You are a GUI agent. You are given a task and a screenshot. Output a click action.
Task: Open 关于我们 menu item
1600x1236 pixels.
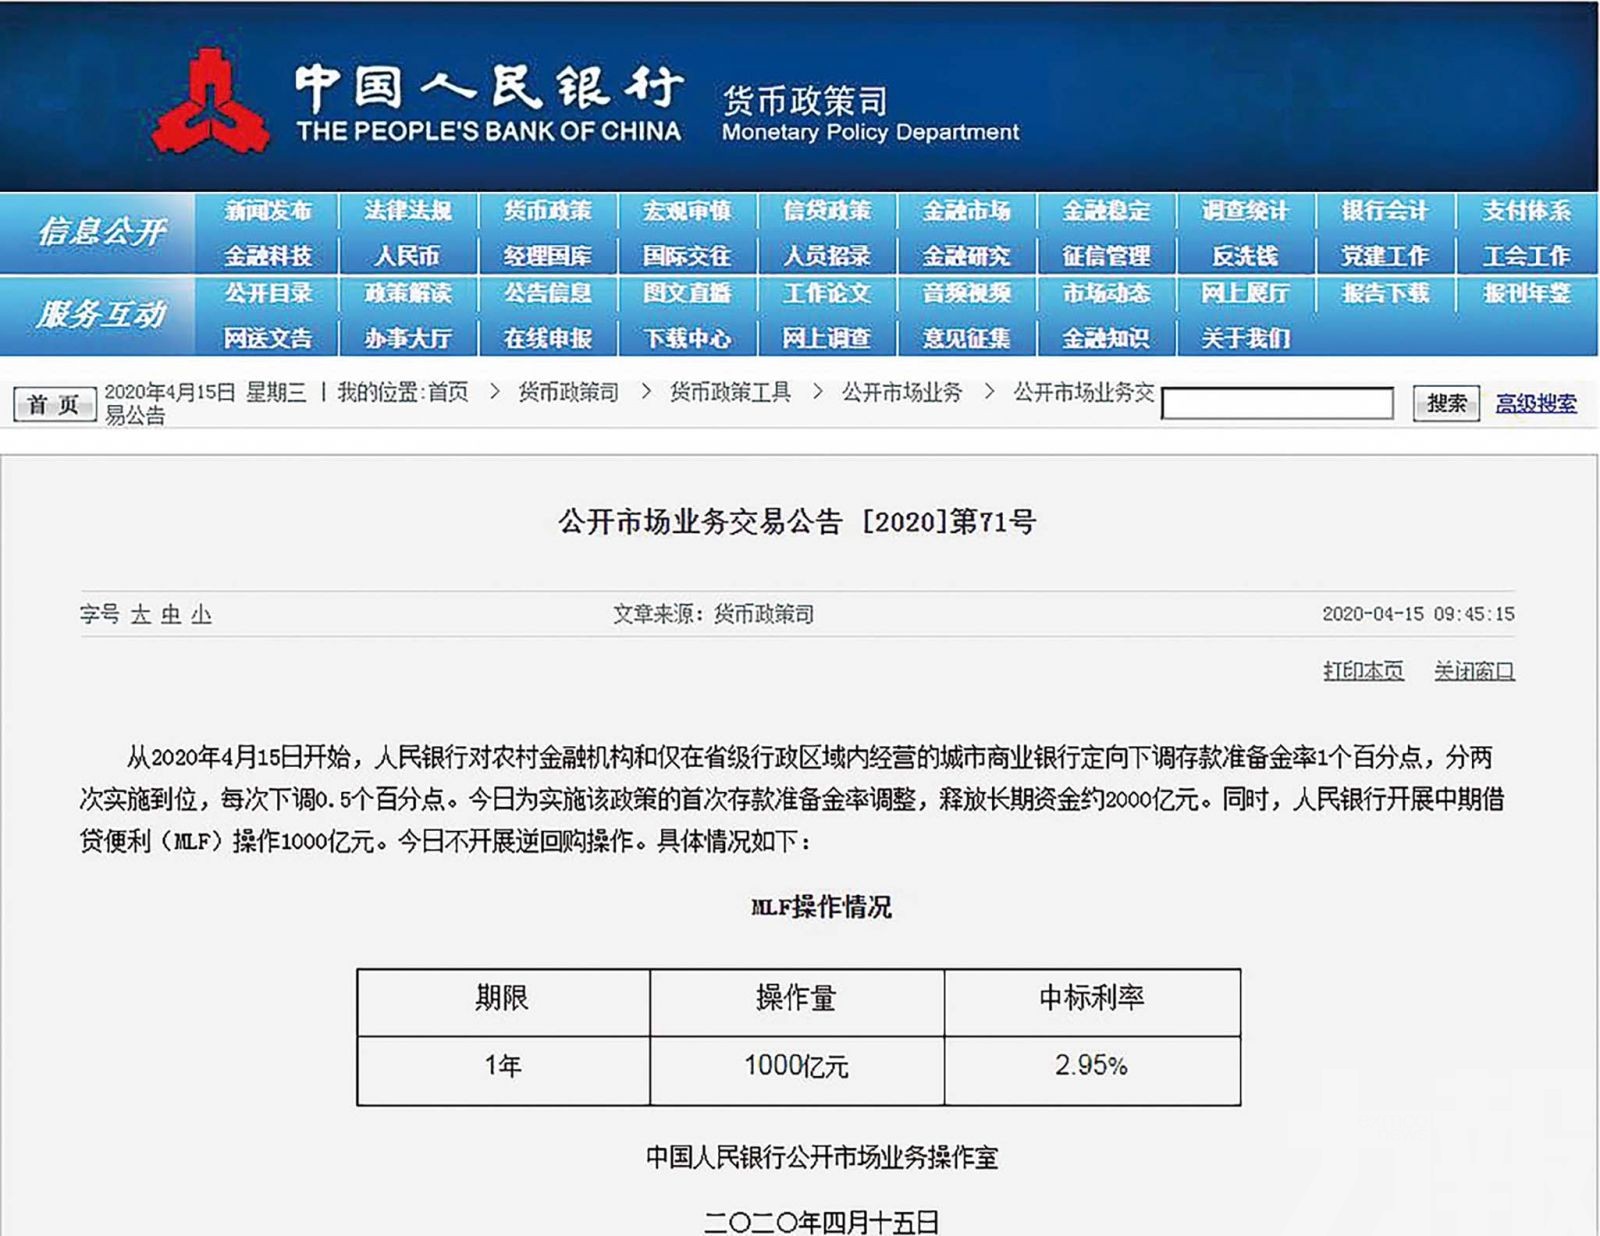(x=1245, y=338)
